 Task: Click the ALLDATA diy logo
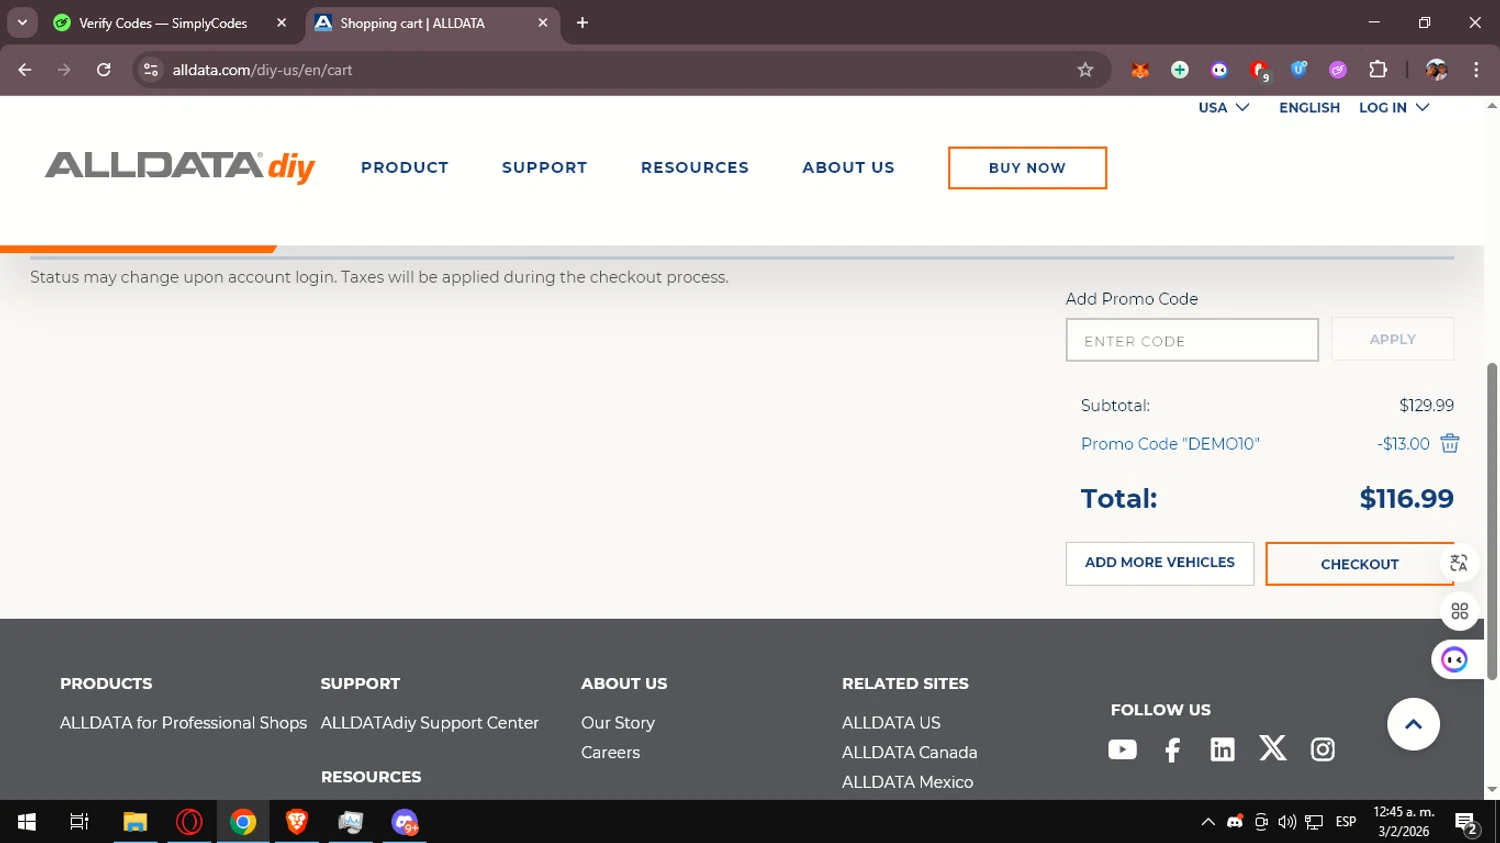(180, 167)
